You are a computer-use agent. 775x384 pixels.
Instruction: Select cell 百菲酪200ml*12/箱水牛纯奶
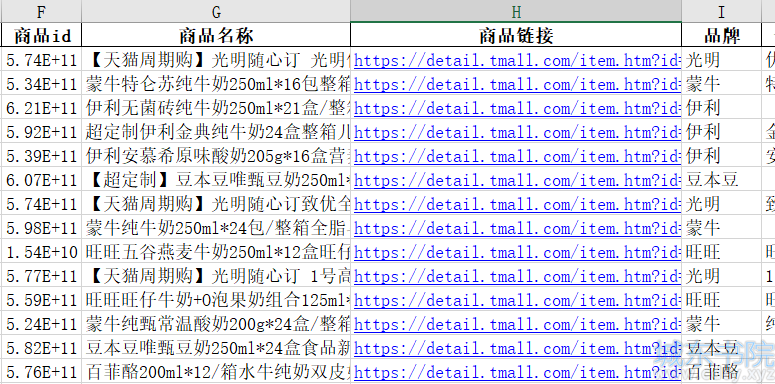[216, 372]
